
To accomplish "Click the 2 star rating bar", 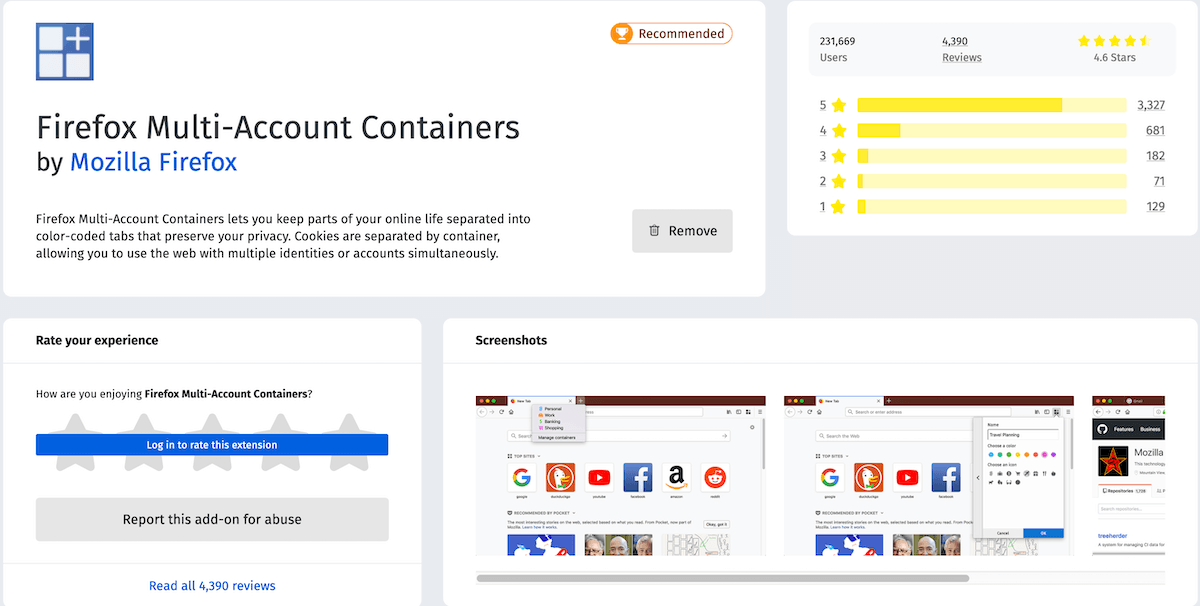I will [991, 181].
